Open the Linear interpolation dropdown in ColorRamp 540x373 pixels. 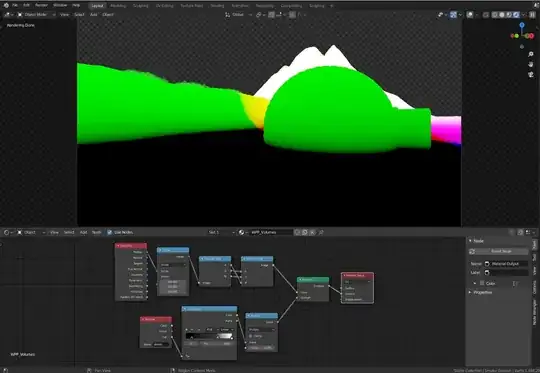pyautogui.click(x=226, y=330)
